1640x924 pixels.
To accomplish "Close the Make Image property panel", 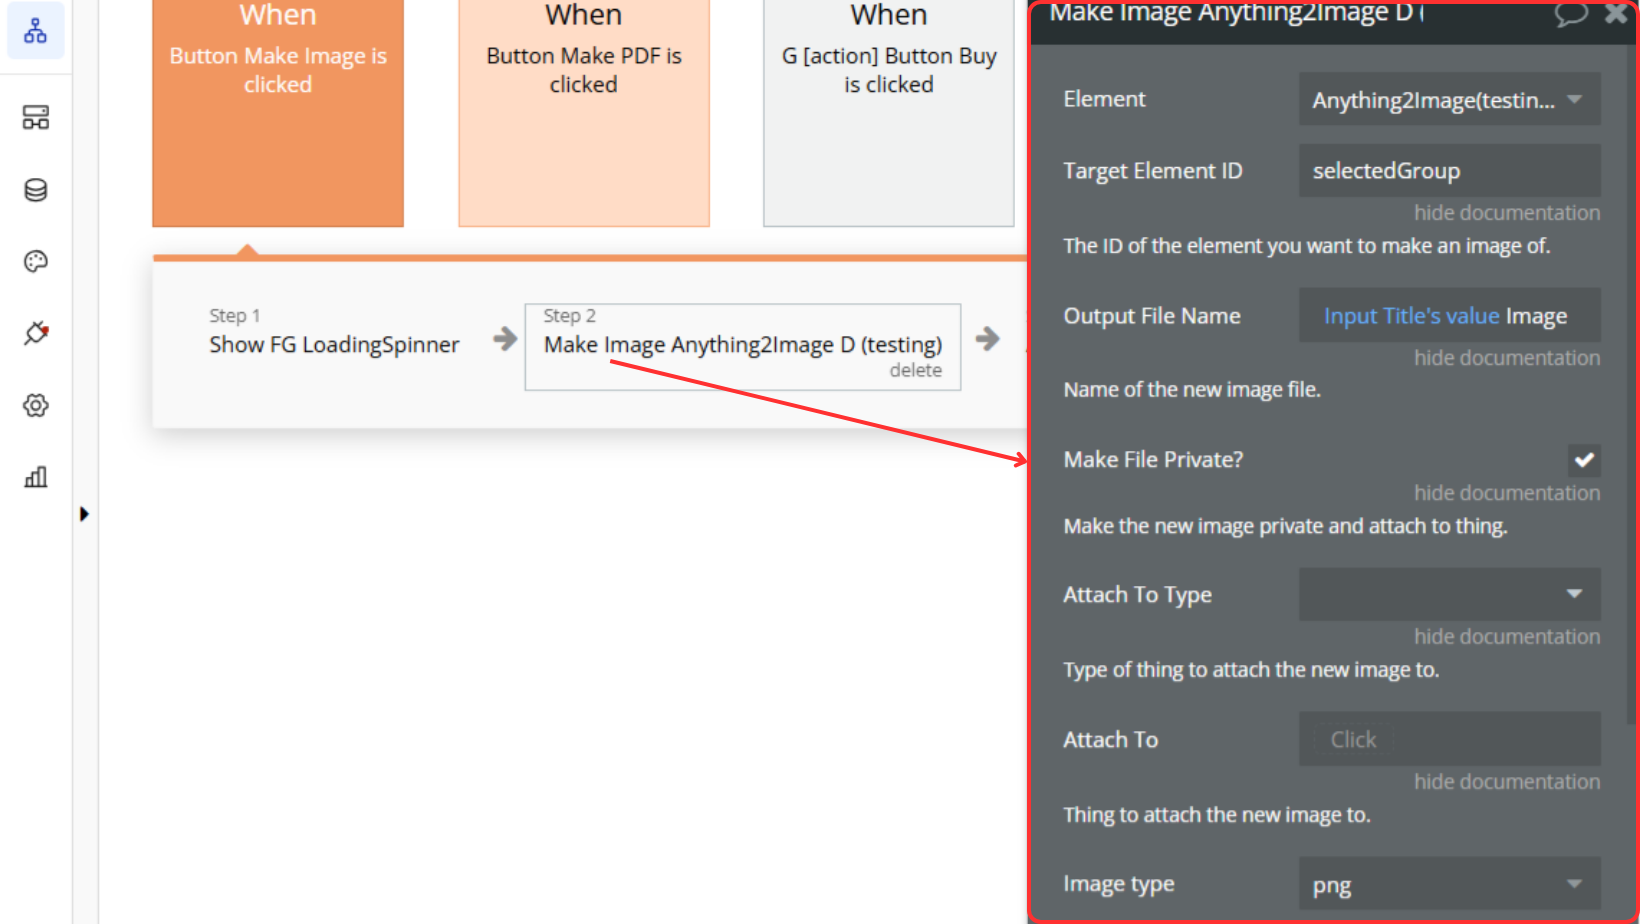I will click(1616, 13).
